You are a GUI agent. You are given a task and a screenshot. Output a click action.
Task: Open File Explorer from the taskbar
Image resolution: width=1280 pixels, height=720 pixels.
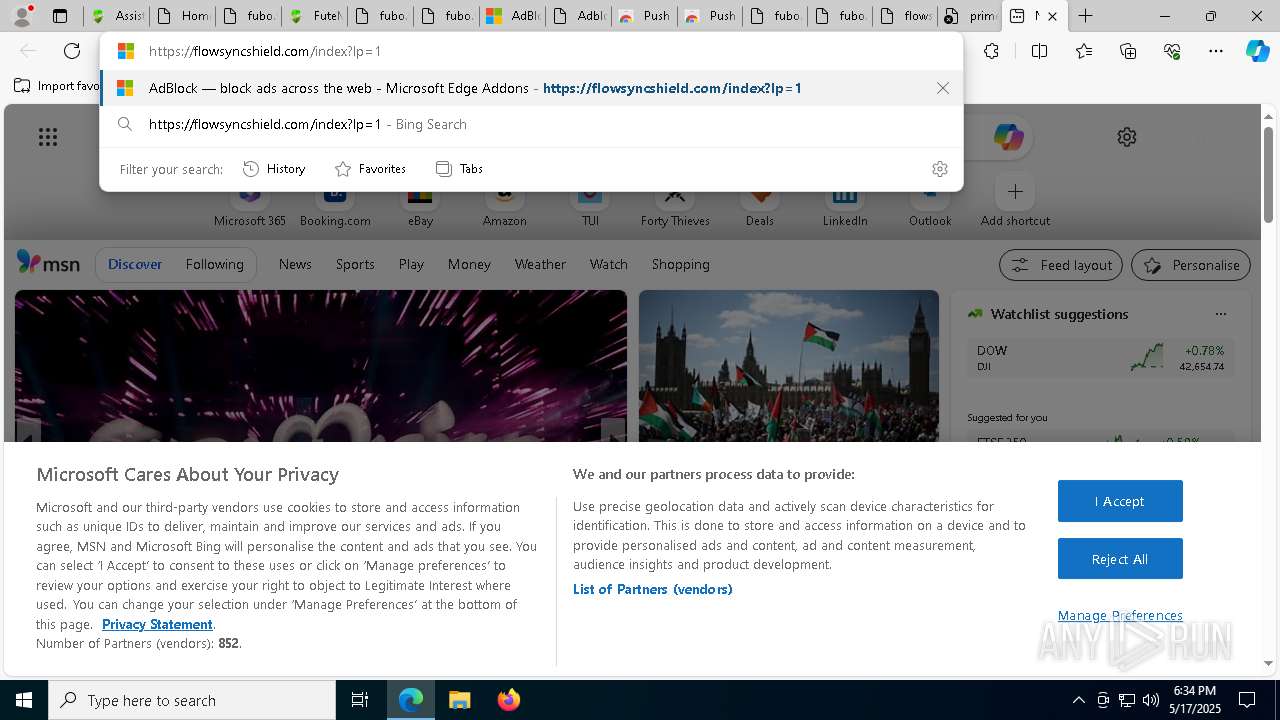pos(459,700)
